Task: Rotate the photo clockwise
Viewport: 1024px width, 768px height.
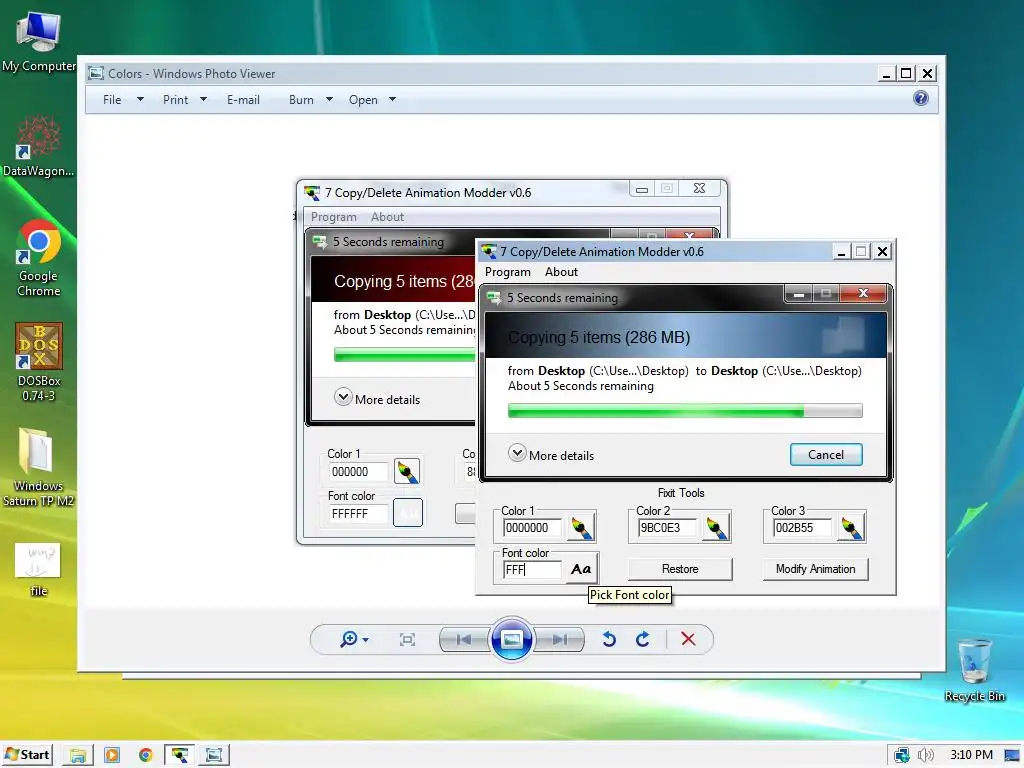Action: tap(643, 639)
